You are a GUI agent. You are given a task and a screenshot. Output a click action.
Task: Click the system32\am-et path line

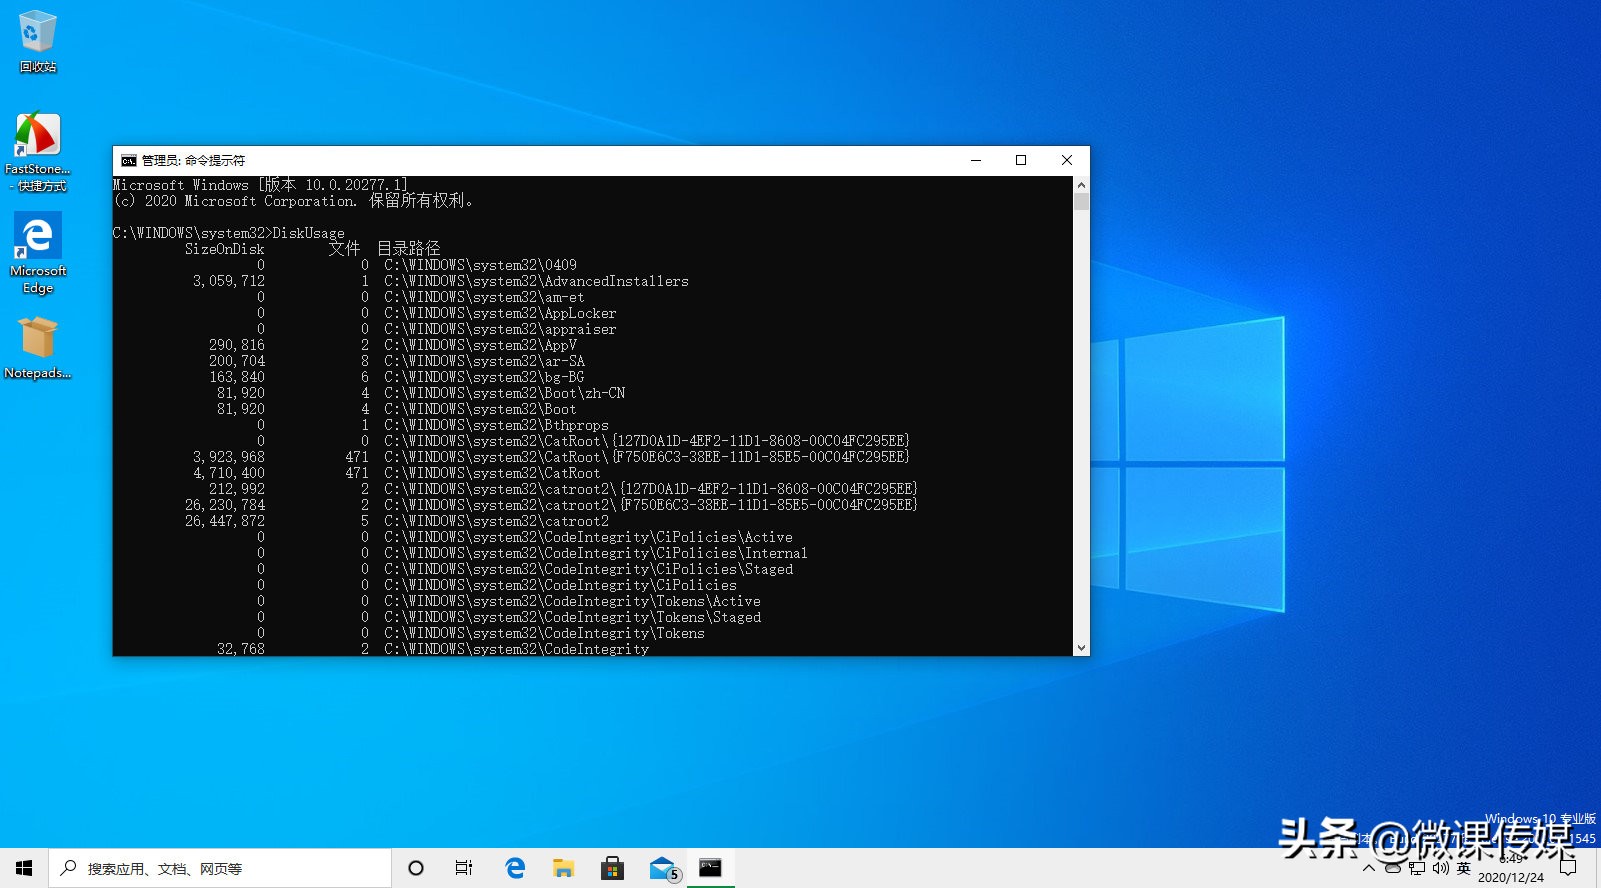[484, 297]
